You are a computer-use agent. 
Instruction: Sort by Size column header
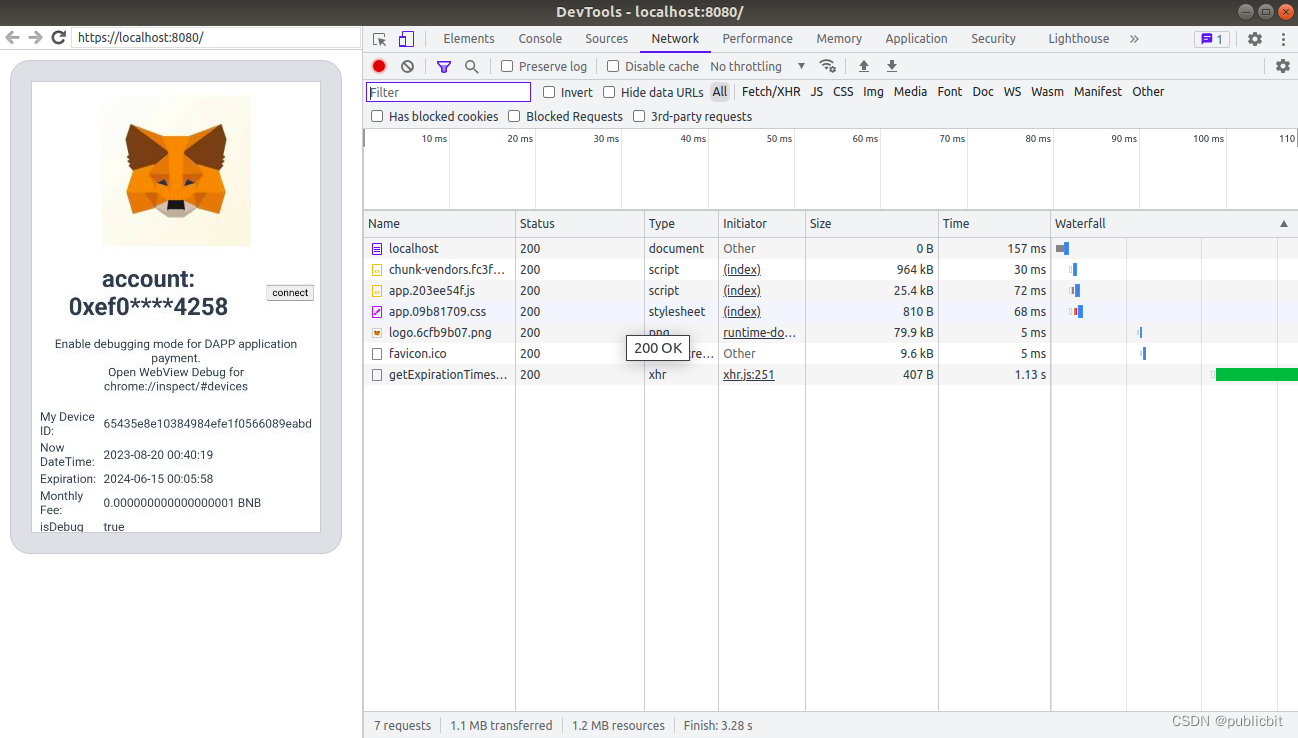871,224
